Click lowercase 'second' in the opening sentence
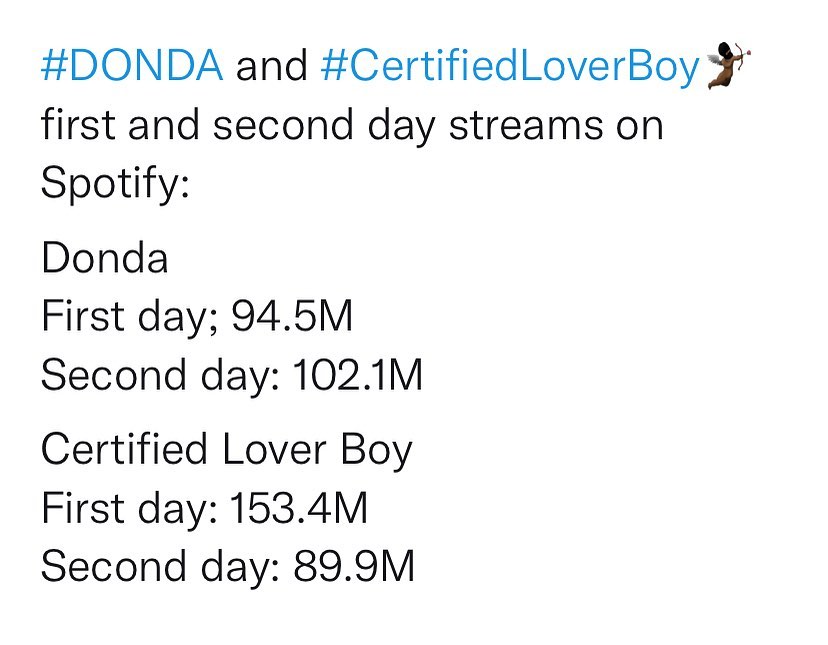The image size is (828, 645). coord(283,124)
